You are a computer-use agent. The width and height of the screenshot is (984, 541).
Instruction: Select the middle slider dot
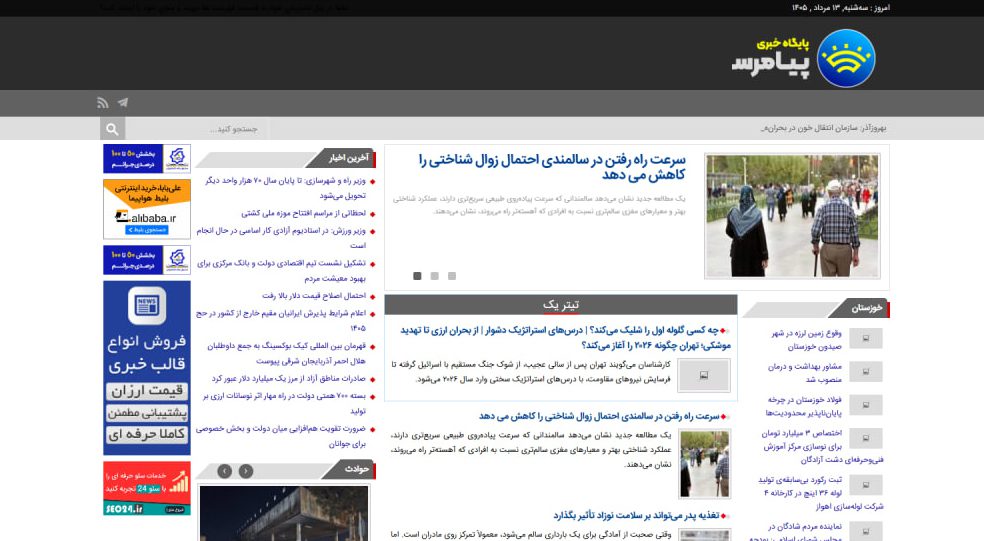coord(434,276)
